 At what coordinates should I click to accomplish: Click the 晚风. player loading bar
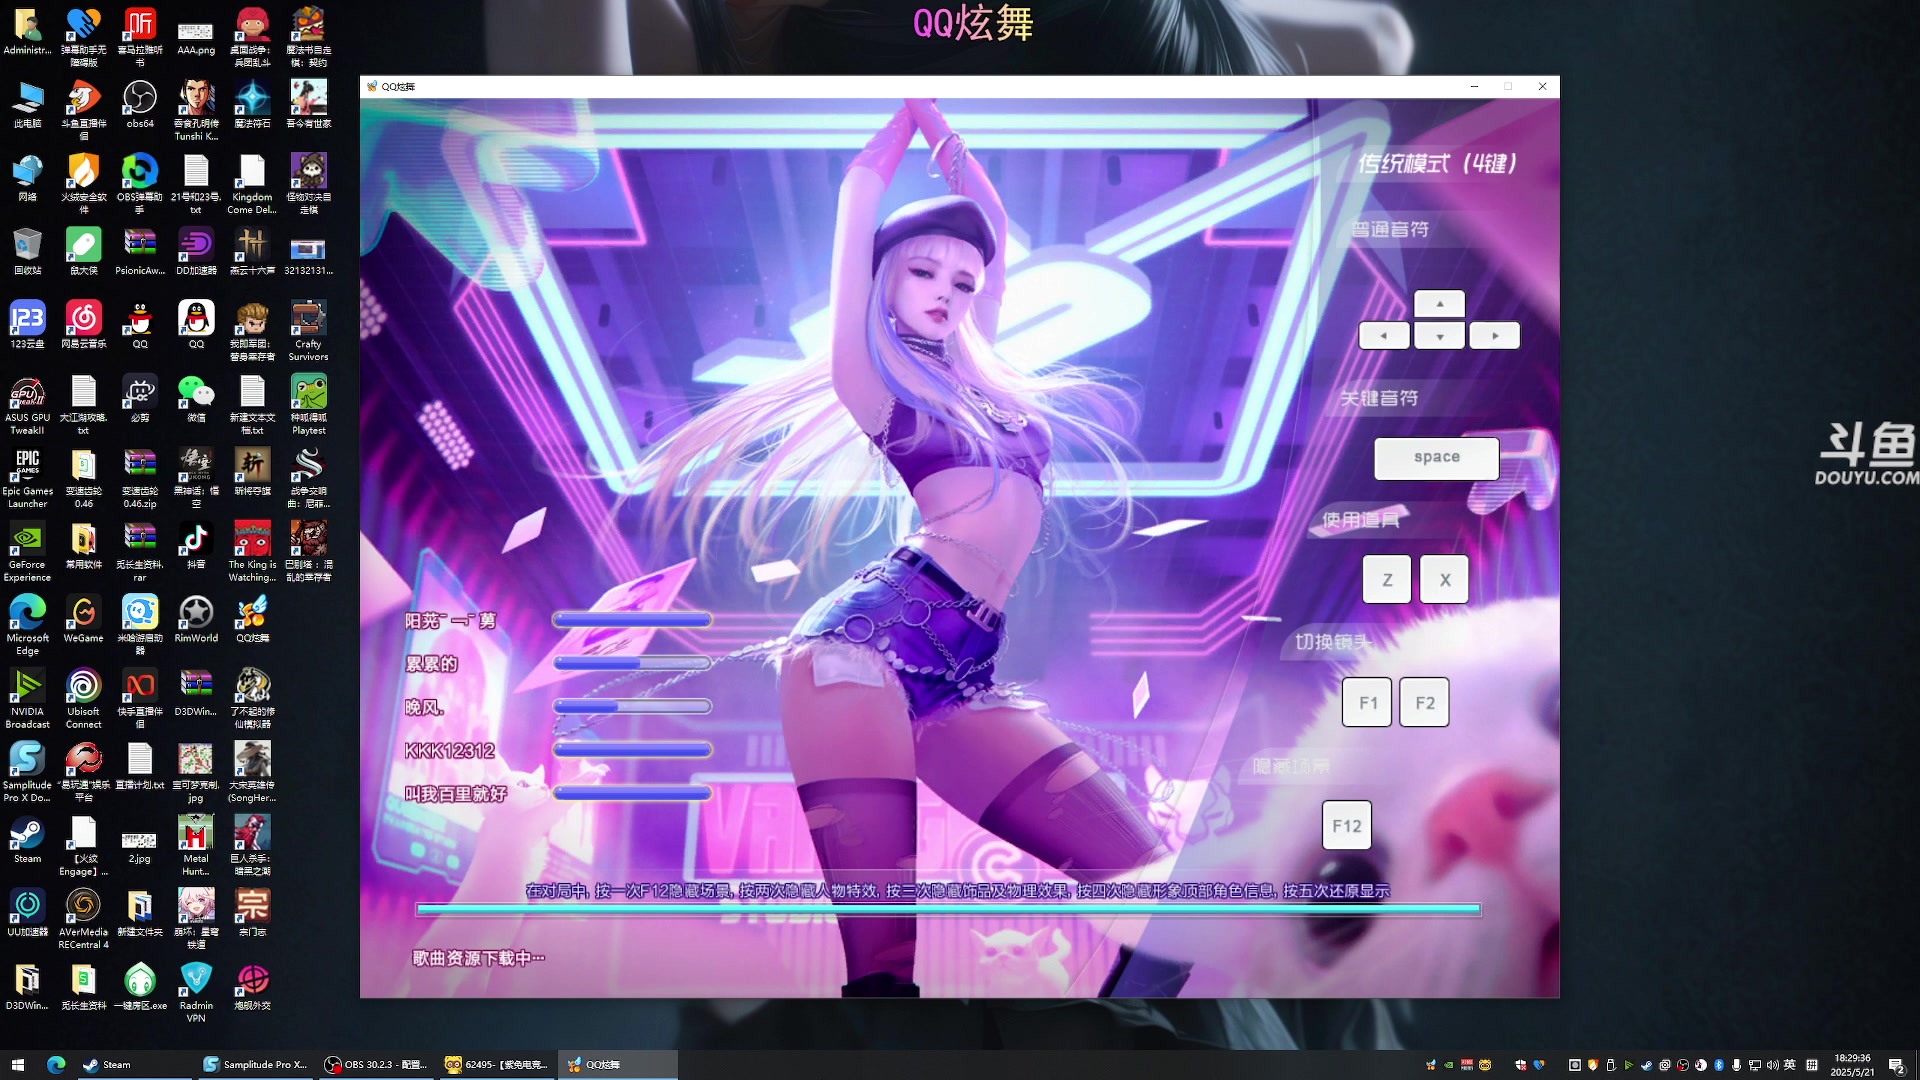point(632,706)
